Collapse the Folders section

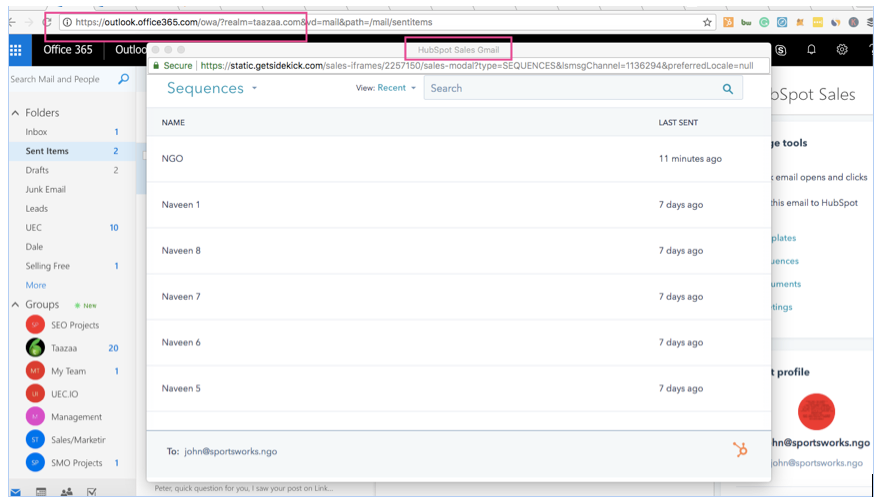15,113
